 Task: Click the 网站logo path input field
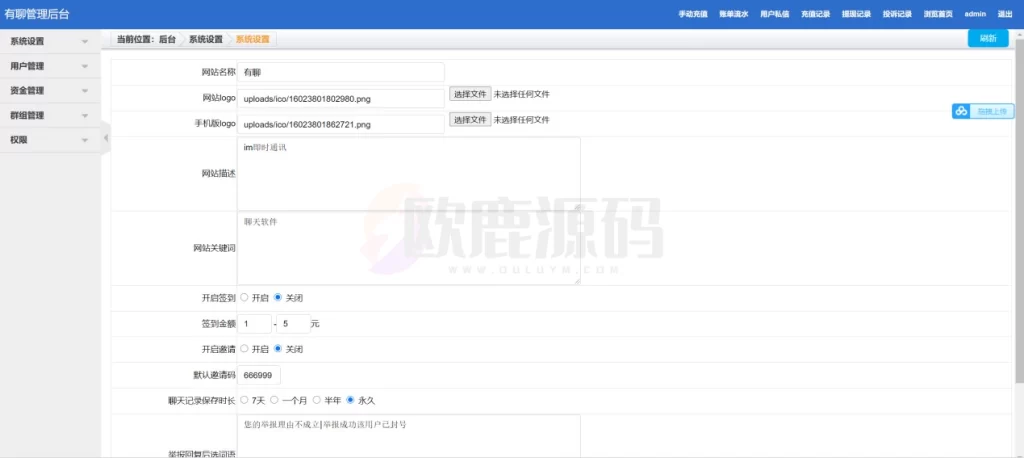pyautogui.click(x=340, y=99)
